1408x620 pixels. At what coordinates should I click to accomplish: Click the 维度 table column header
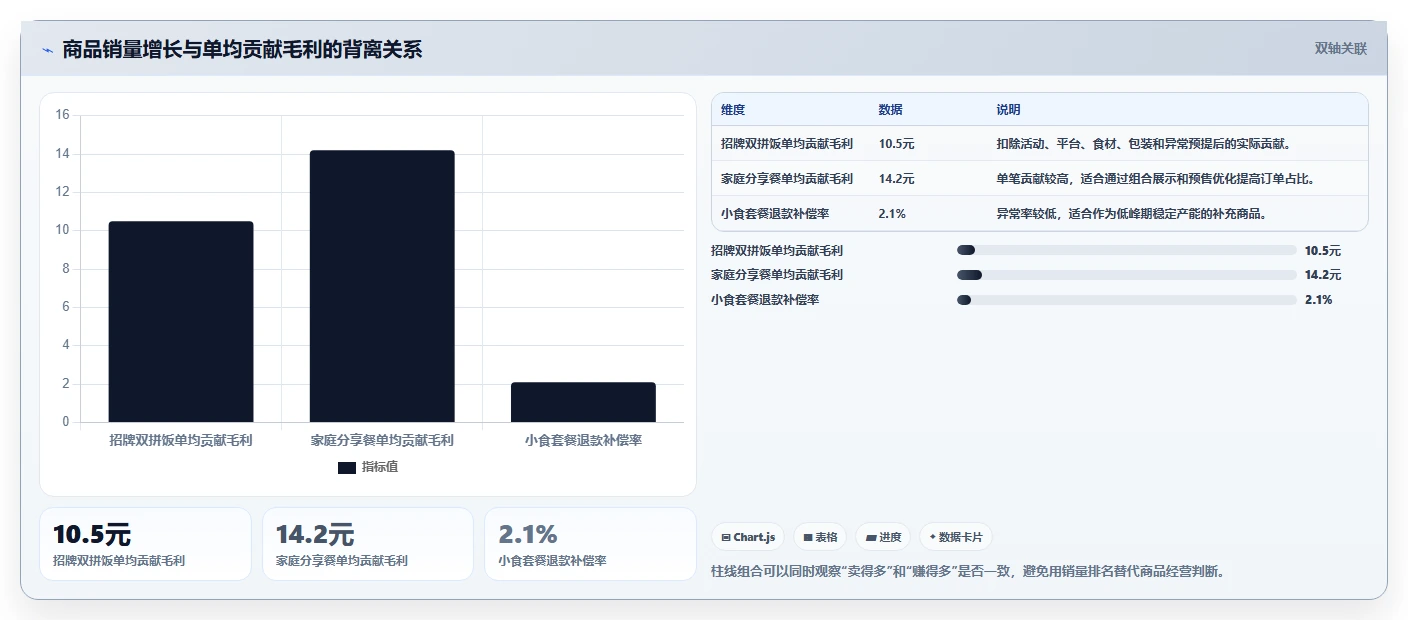tap(733, 110)
